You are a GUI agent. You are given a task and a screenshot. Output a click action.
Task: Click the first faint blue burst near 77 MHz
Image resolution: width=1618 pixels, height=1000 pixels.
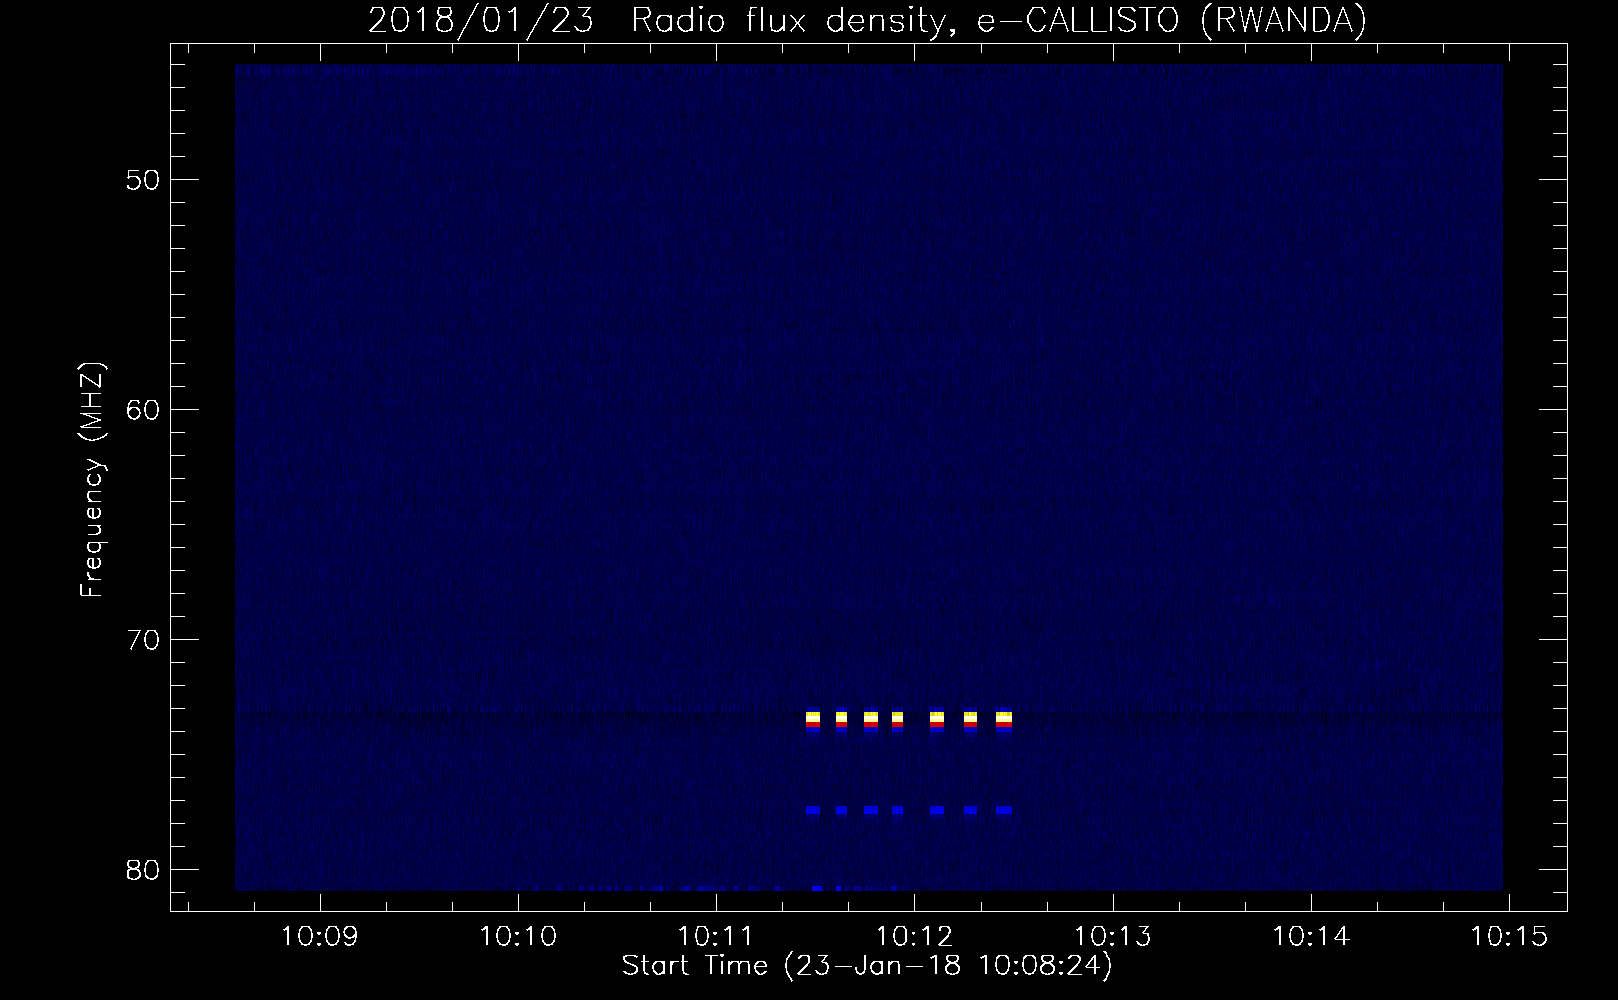(x=813, y=810)
